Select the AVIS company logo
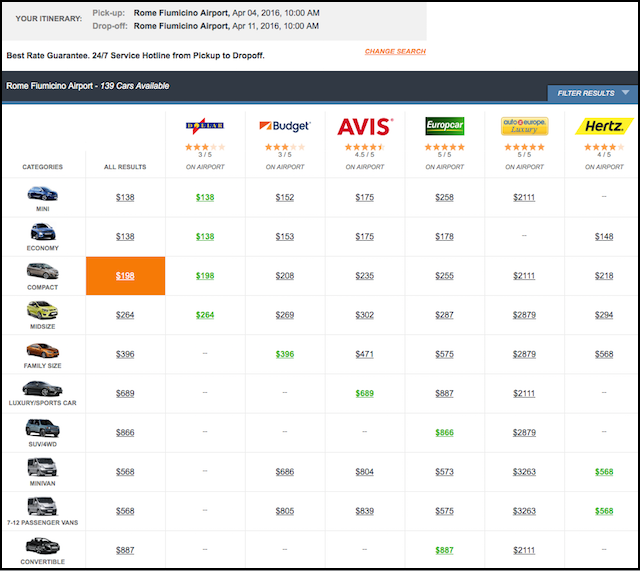 pyautogui.click(x=364, y=126)
